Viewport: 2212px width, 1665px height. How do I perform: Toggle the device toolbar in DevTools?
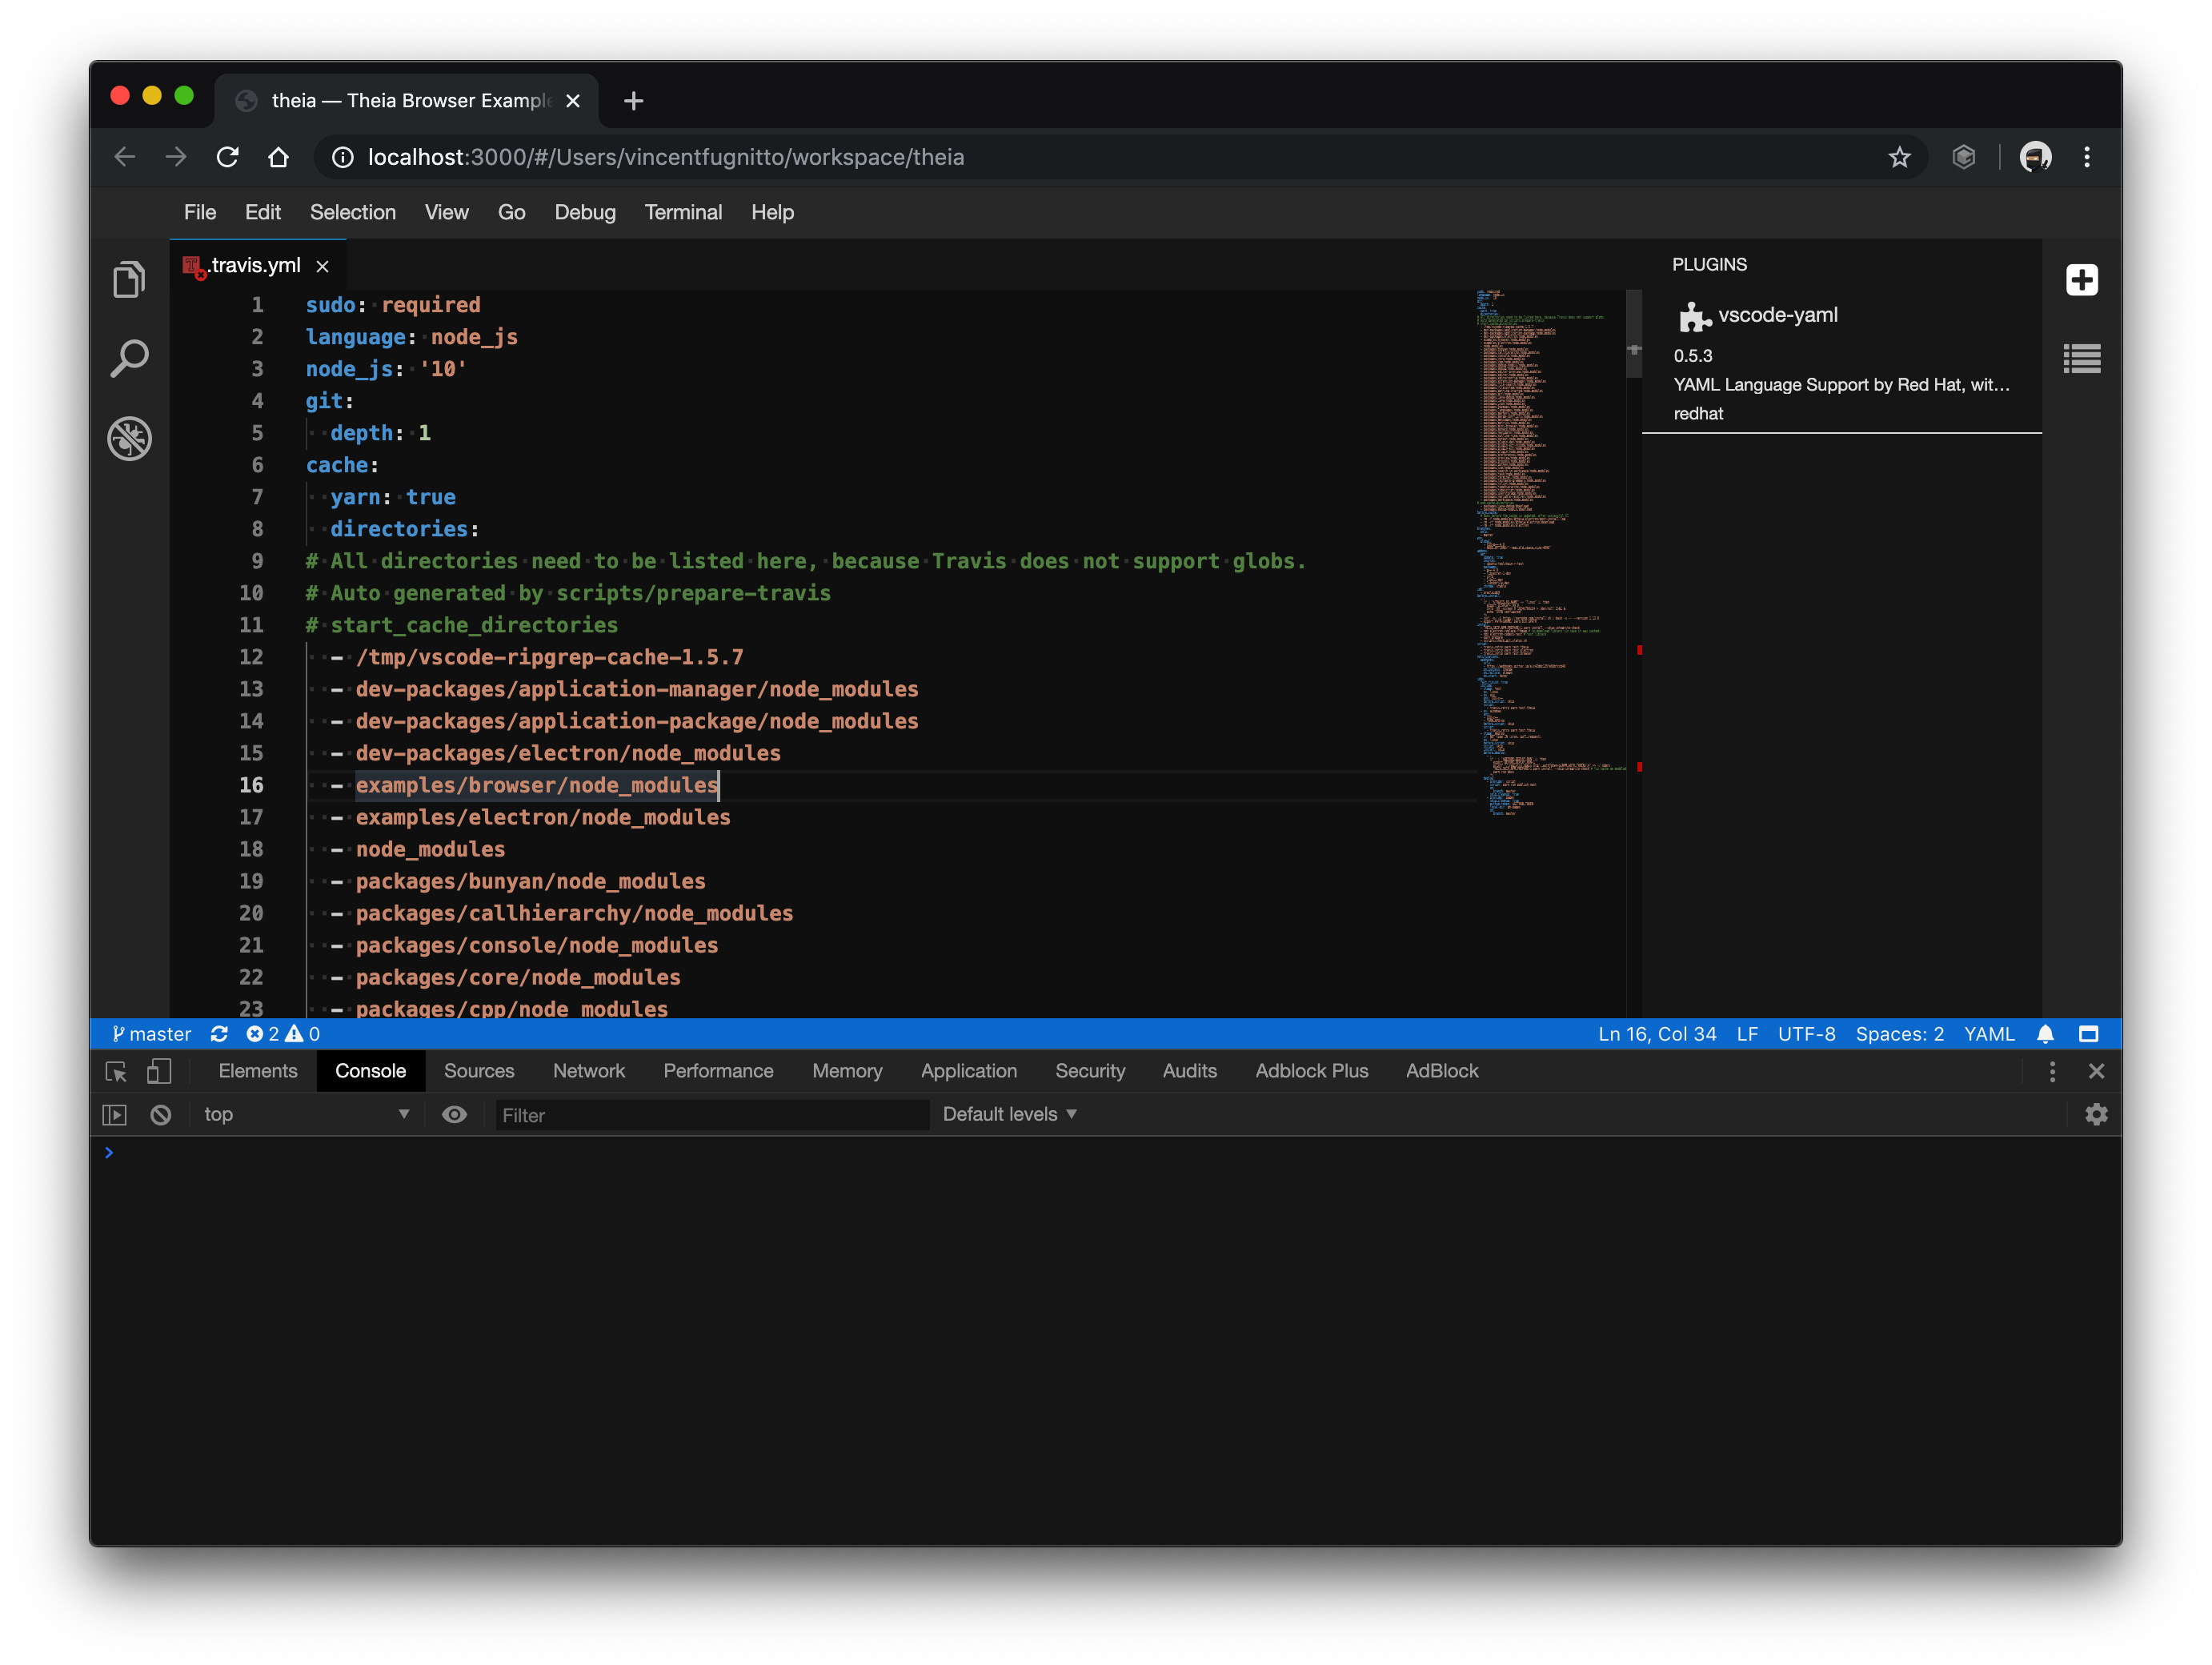[x=159, y=1071]
